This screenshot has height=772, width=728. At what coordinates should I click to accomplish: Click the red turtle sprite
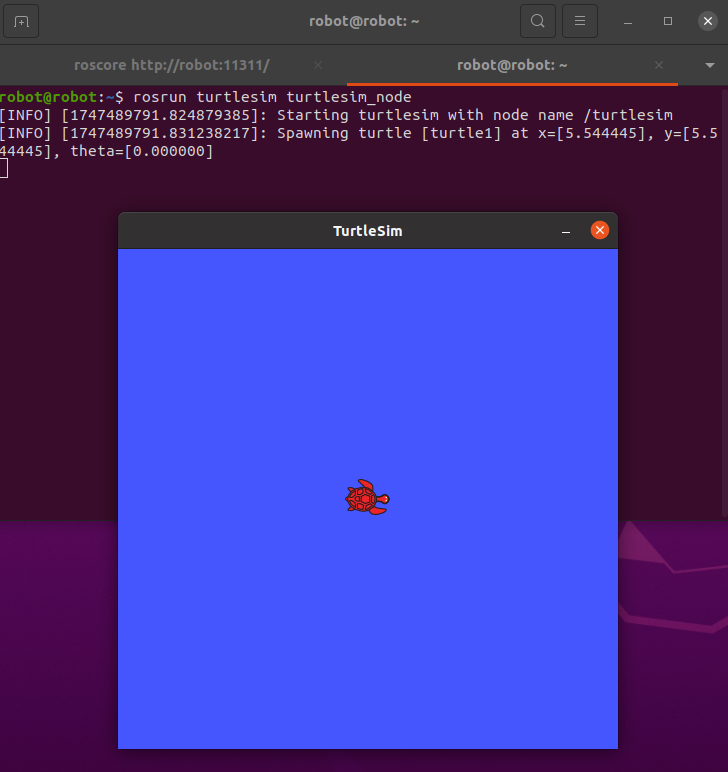click(367, 498)
